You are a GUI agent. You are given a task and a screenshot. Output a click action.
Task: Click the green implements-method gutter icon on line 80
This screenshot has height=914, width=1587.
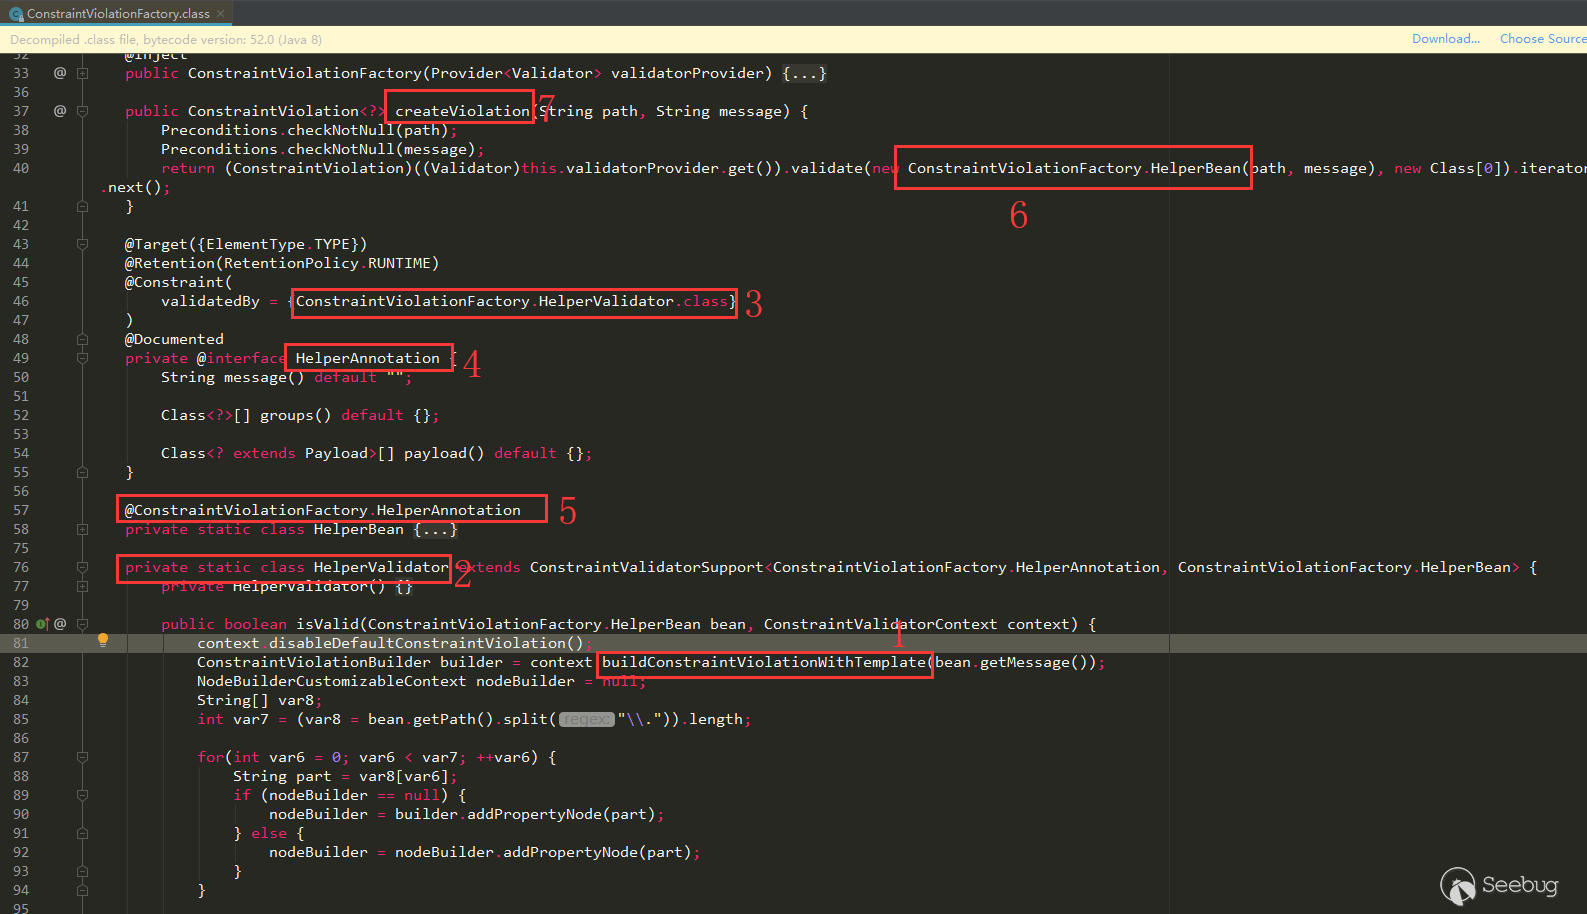(42, 624)
